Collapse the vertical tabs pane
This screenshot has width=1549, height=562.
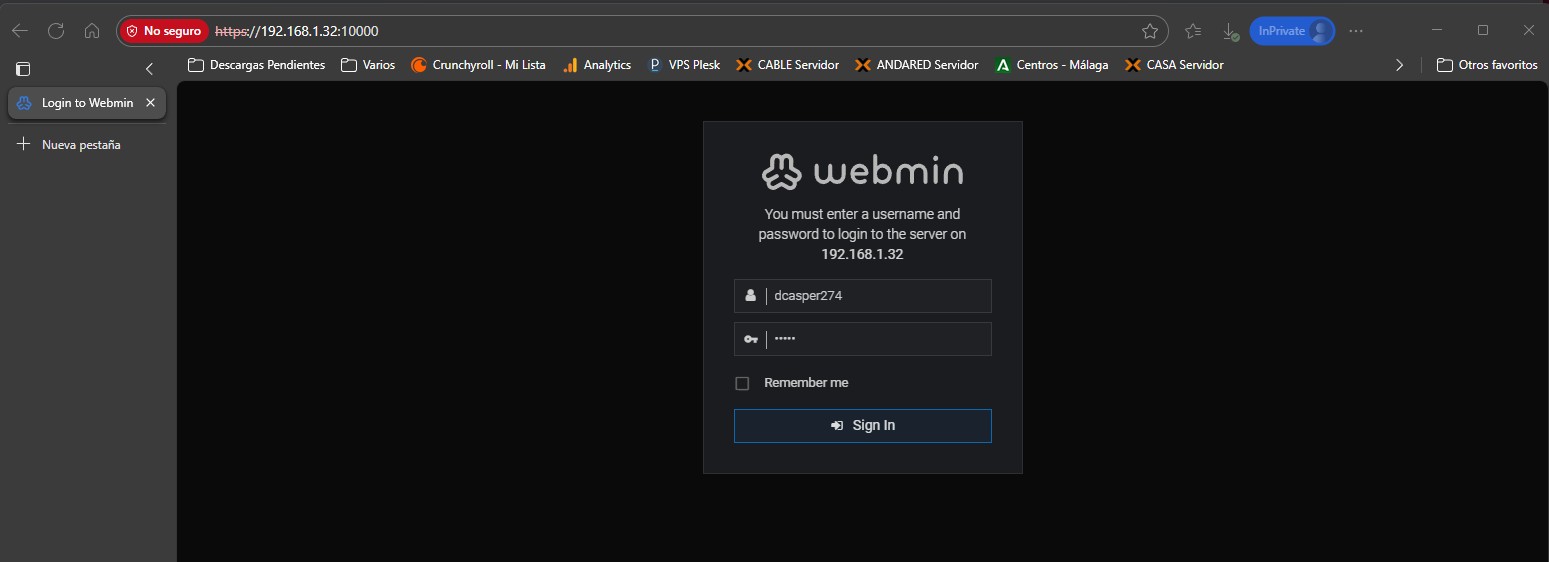(x=150, y=69)
